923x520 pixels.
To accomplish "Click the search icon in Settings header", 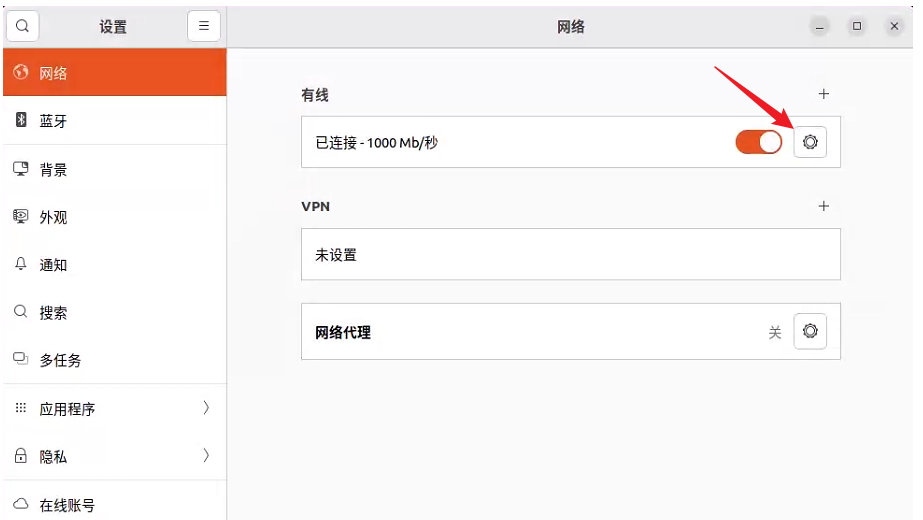I will pos(22,26).
